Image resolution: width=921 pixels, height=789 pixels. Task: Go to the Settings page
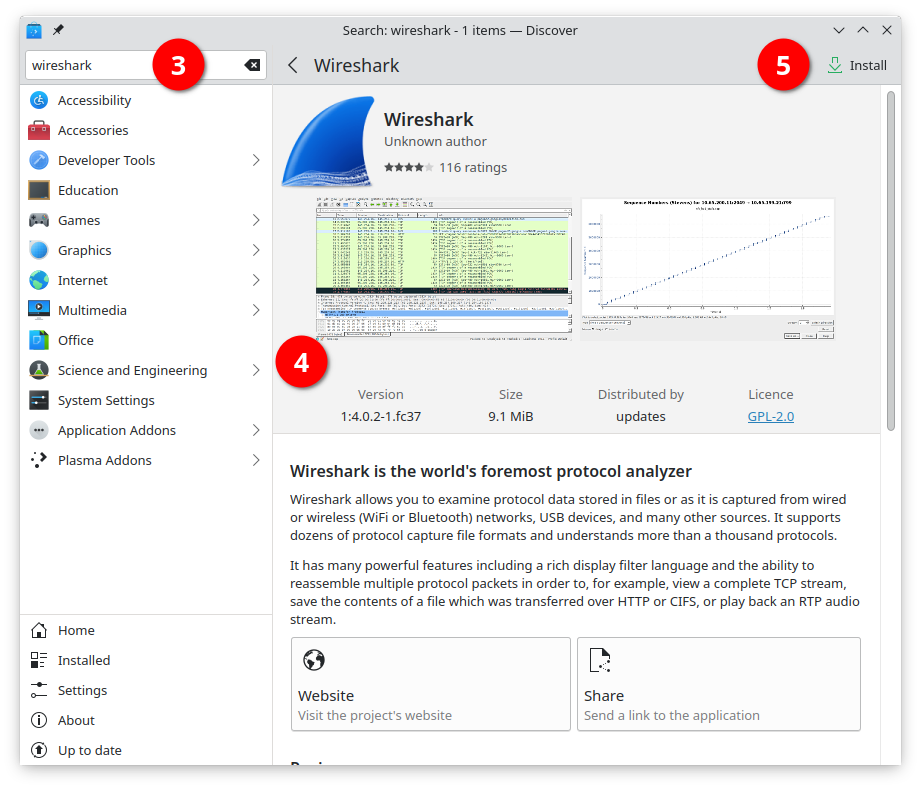82,690
